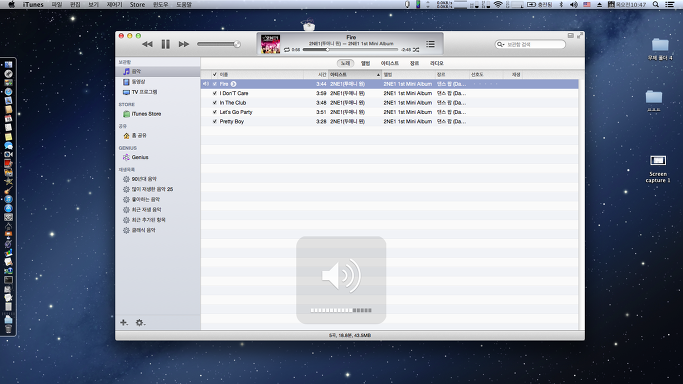Screen dimensions: 683x384
Task: Uncheck the checkbox for Pretty Boy
Action: [214, 121]
